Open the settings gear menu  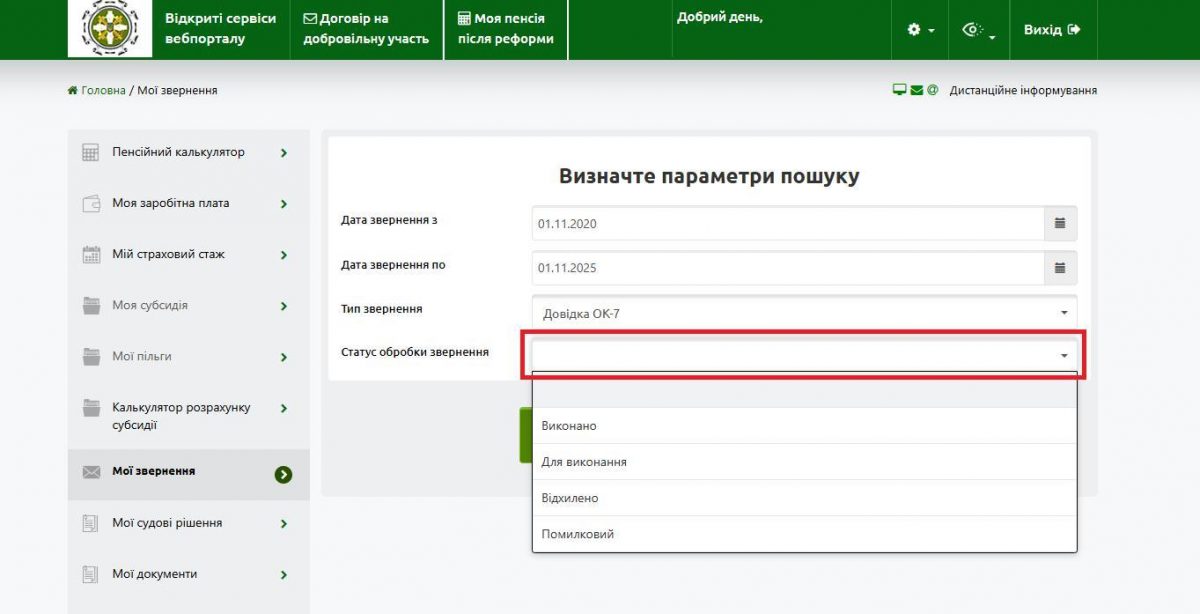click(x=920, y=30)
